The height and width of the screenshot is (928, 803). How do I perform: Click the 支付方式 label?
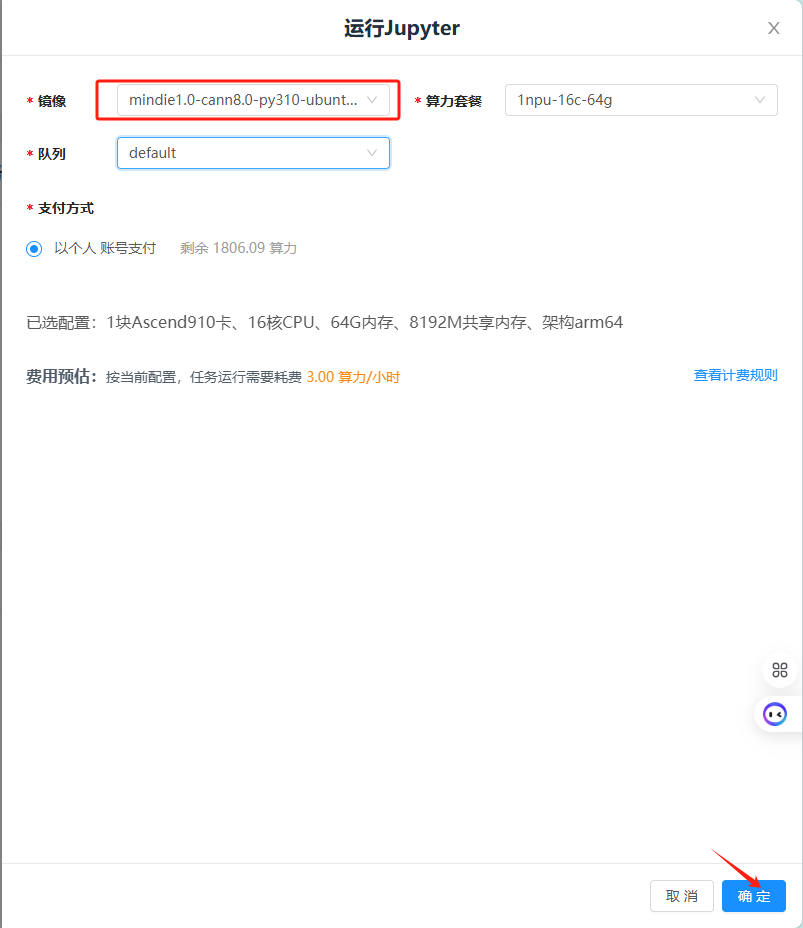66,208
